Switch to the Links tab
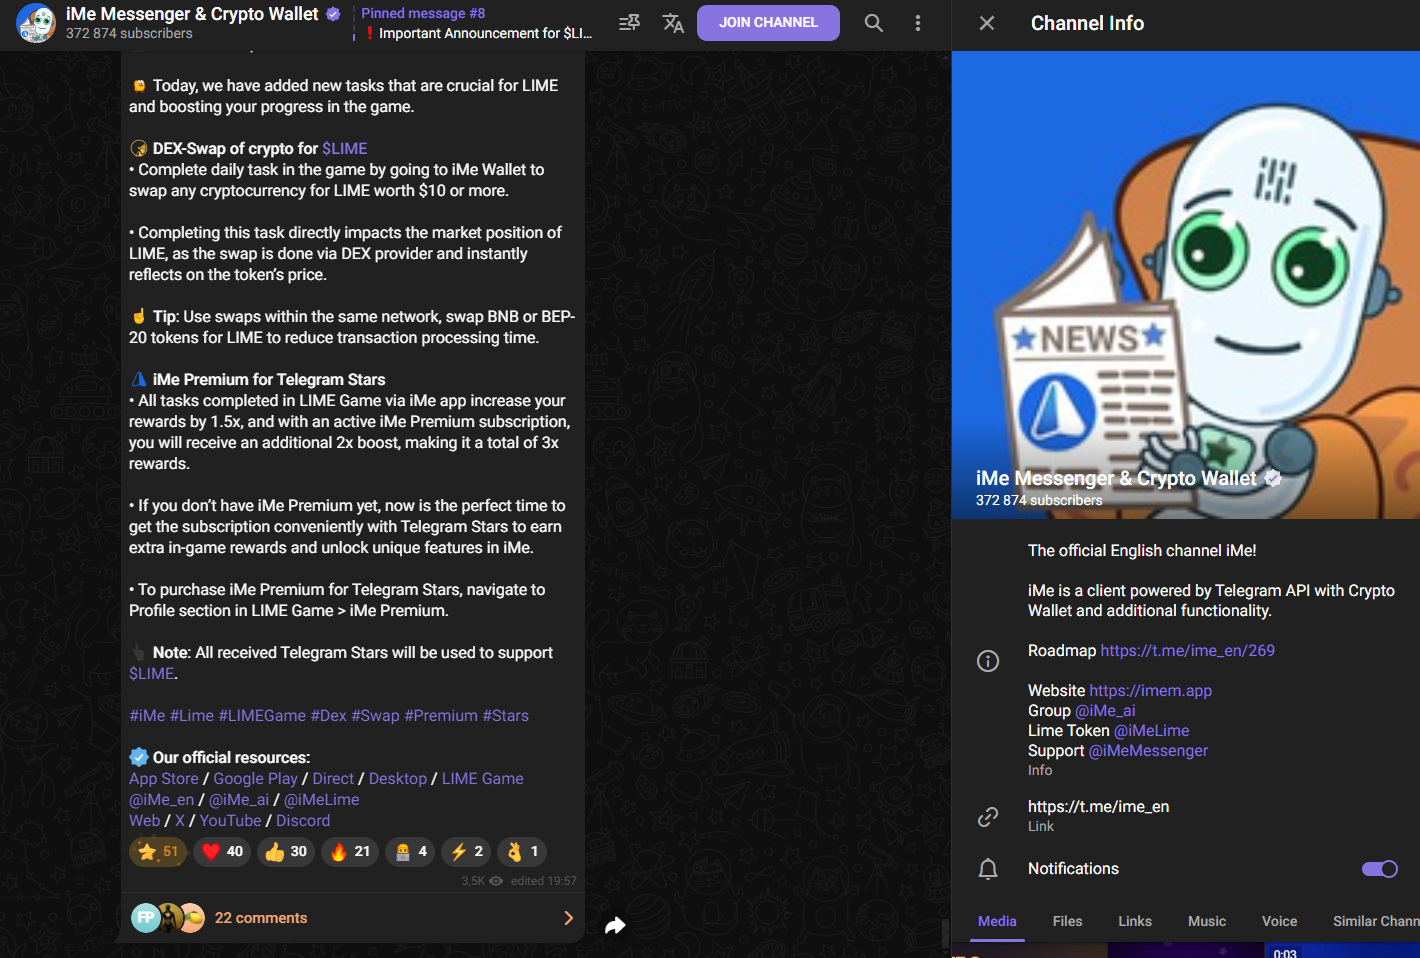This screenshot has width=1420, height=958. click(1135, 921)
